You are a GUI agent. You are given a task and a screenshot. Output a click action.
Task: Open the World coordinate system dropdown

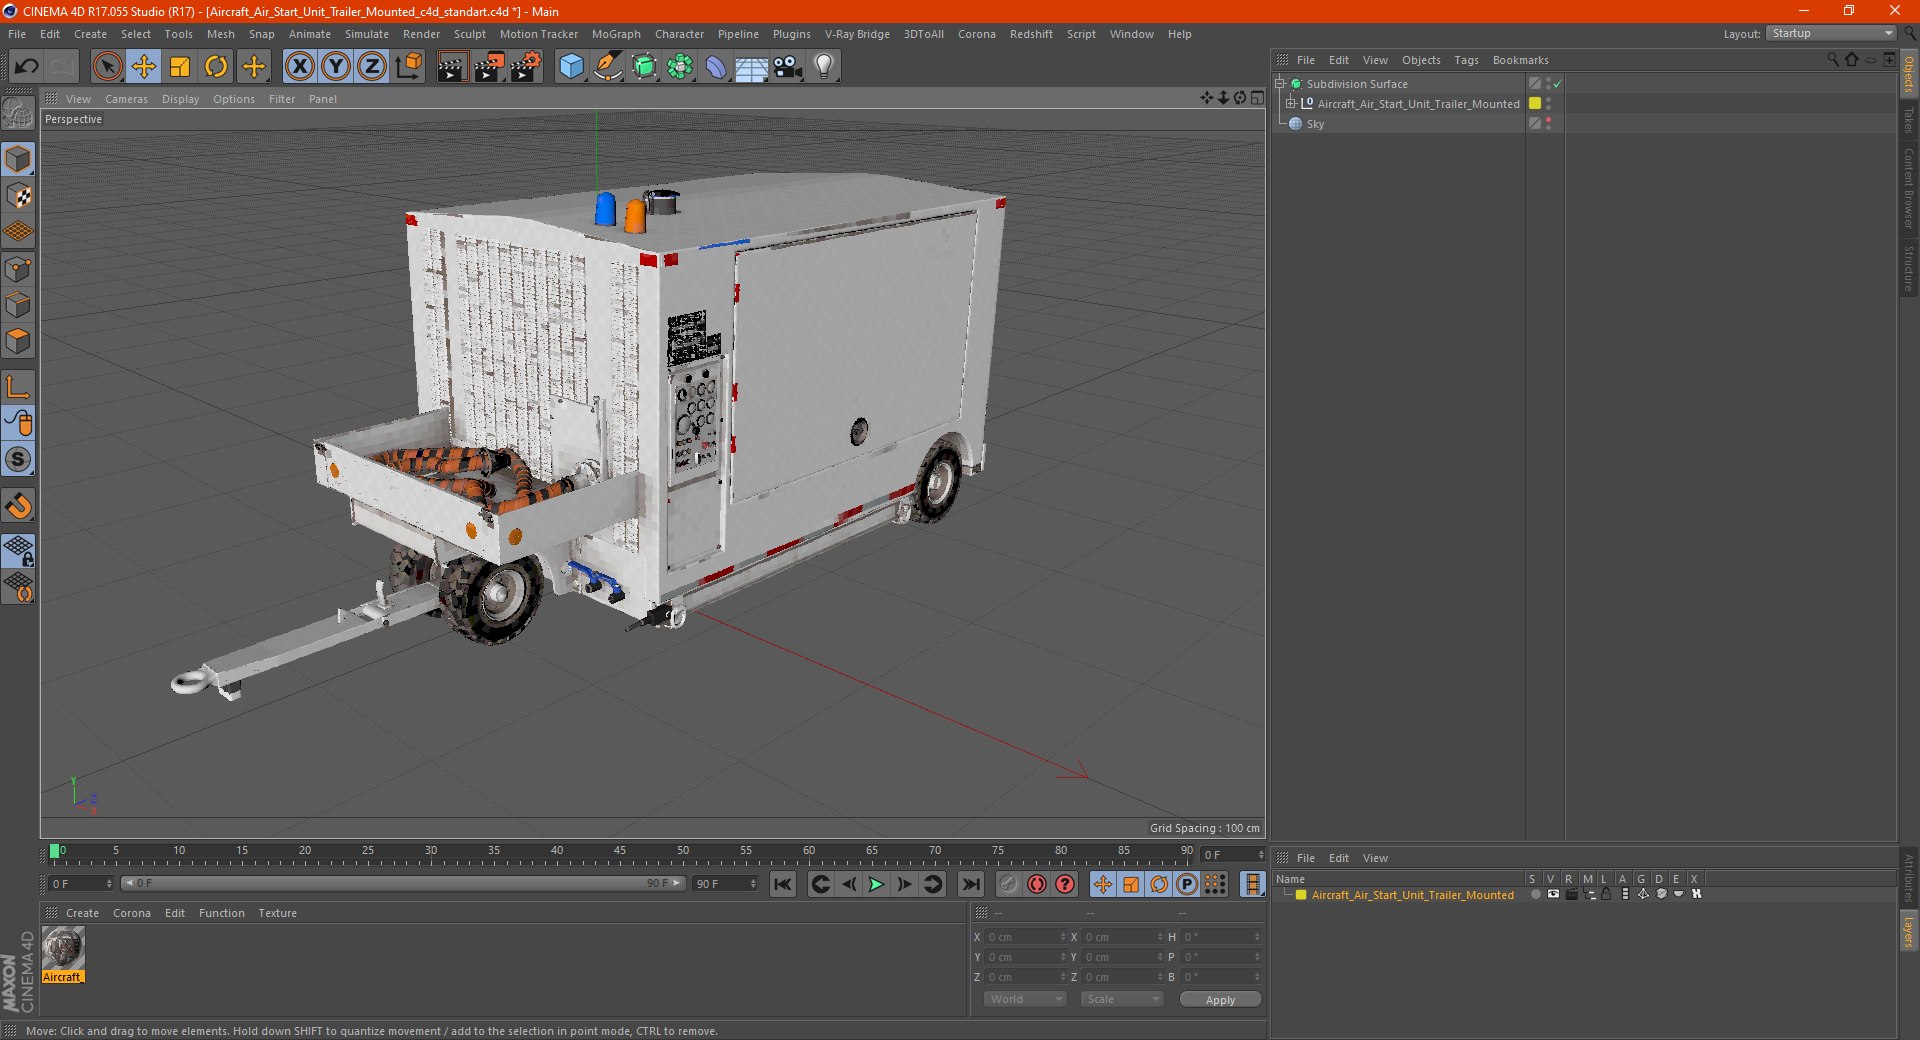point(1025,999)
